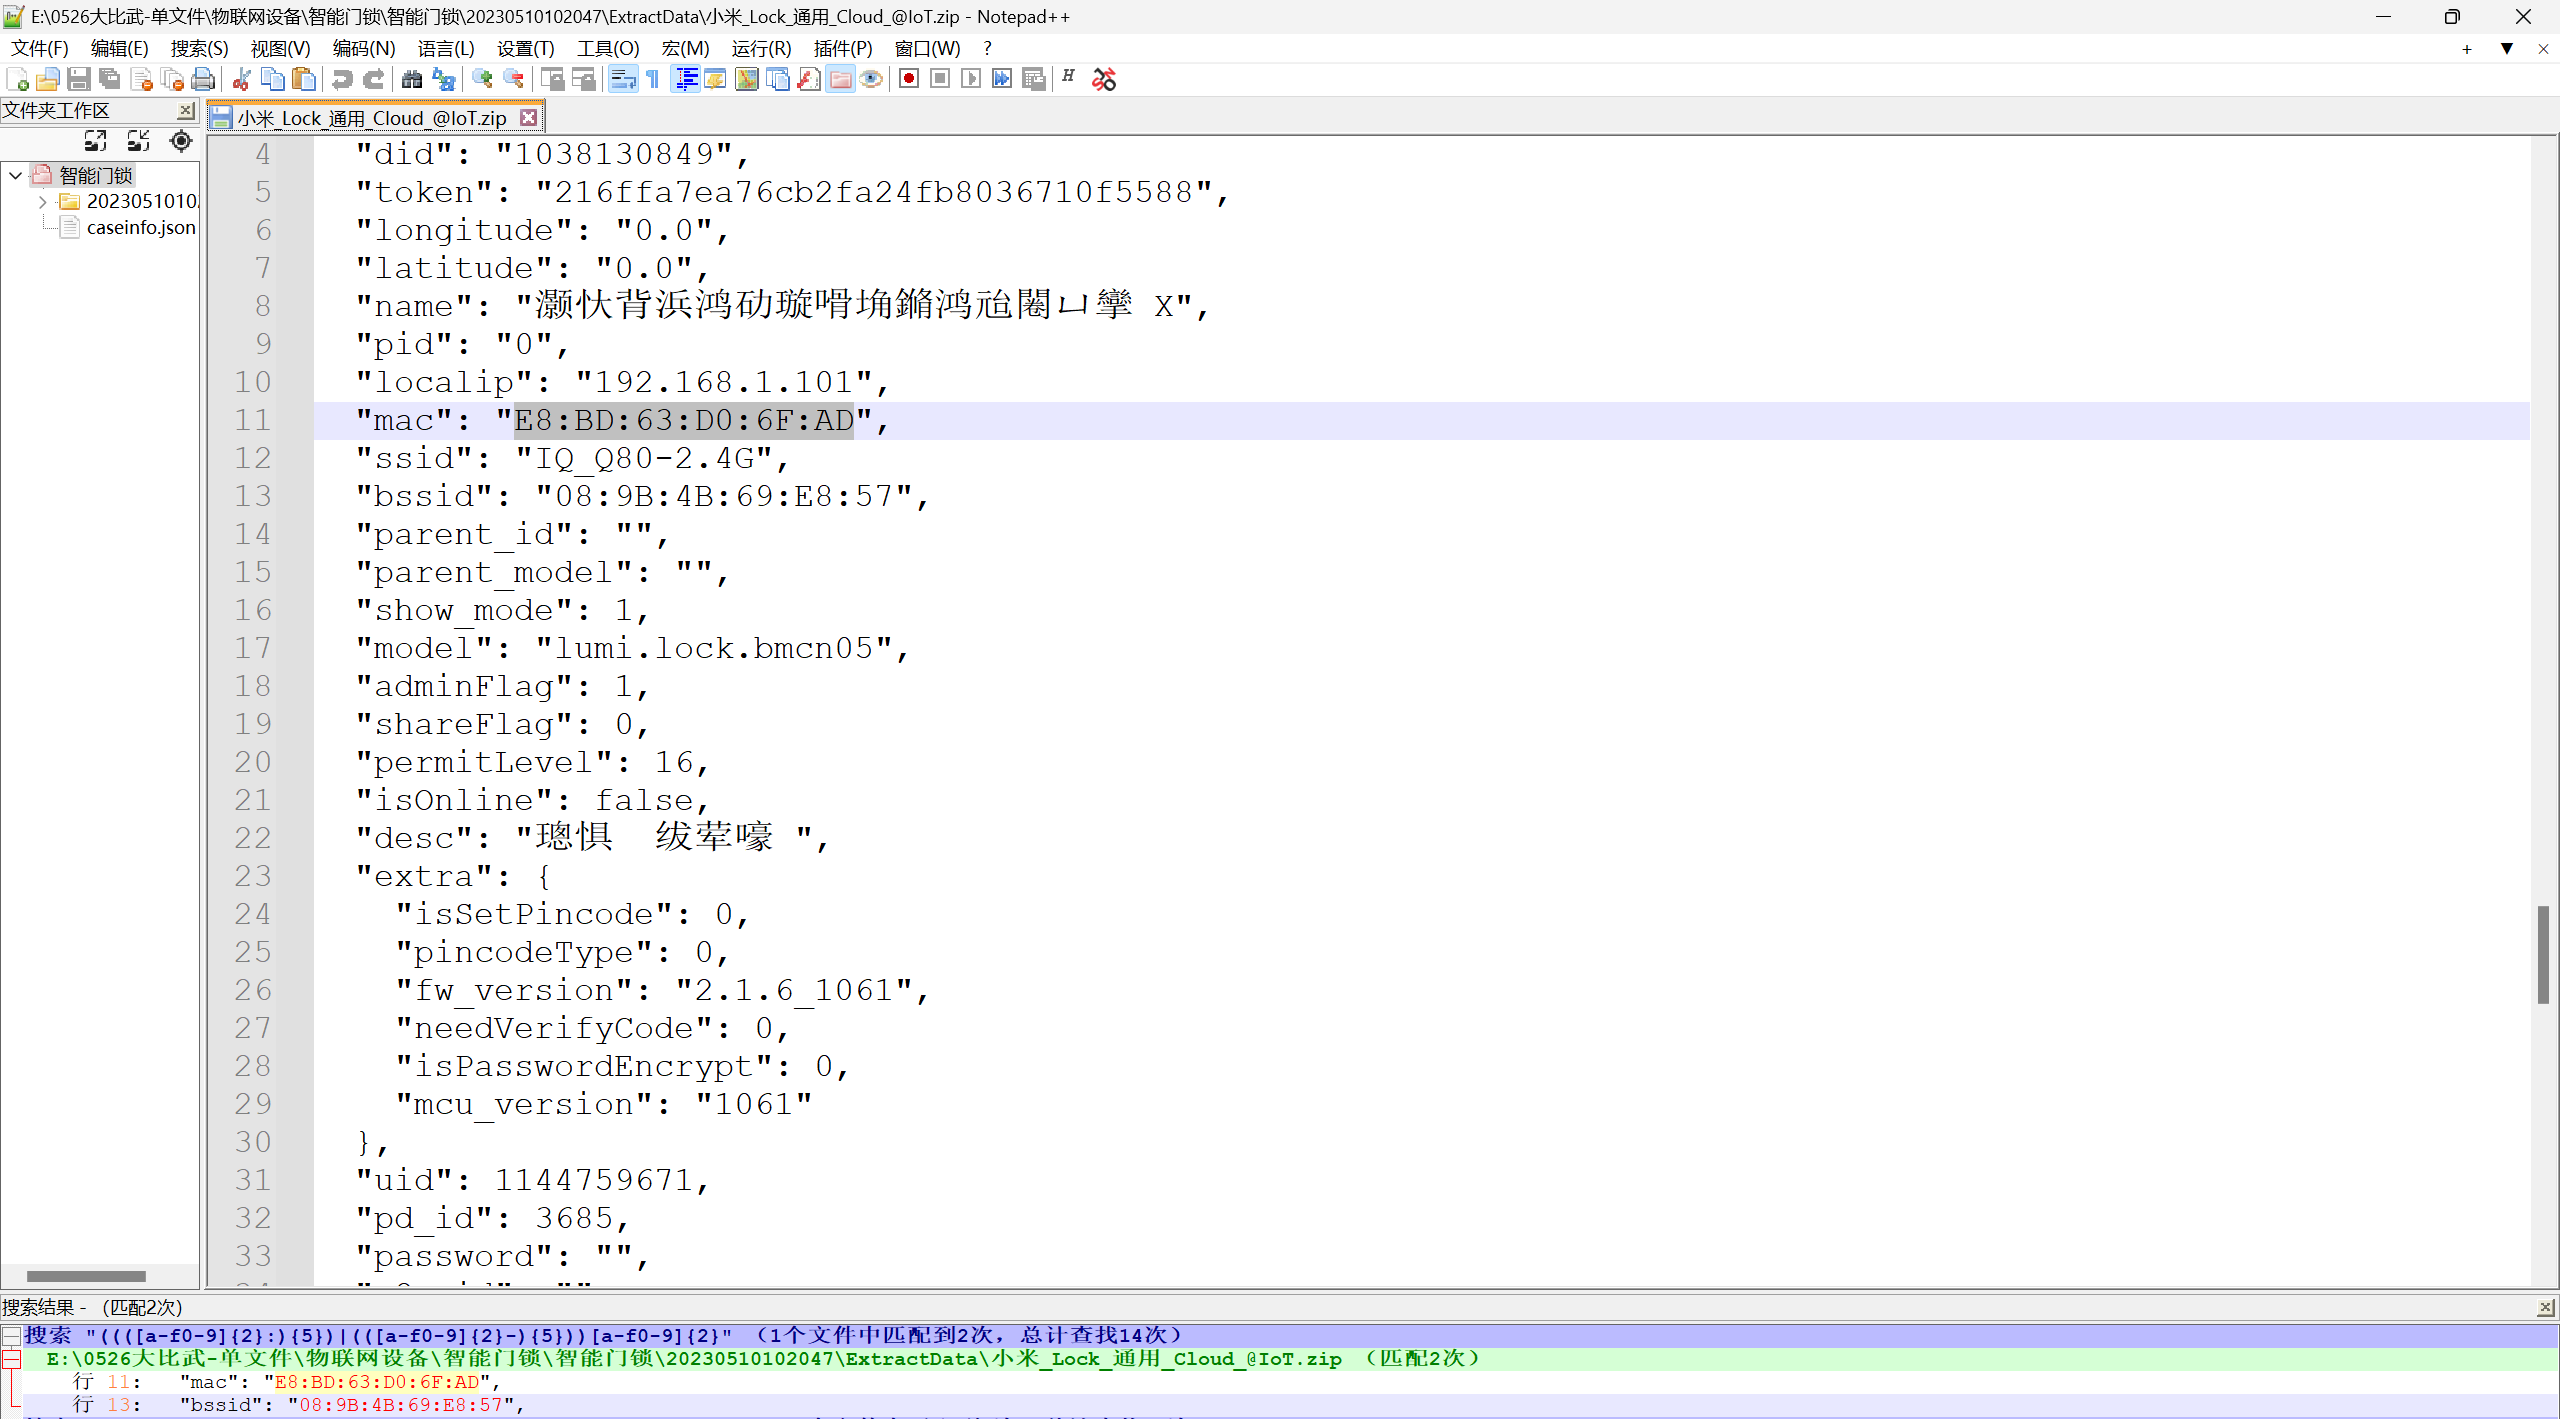Click the Playback macro icon

click(971, 79)
